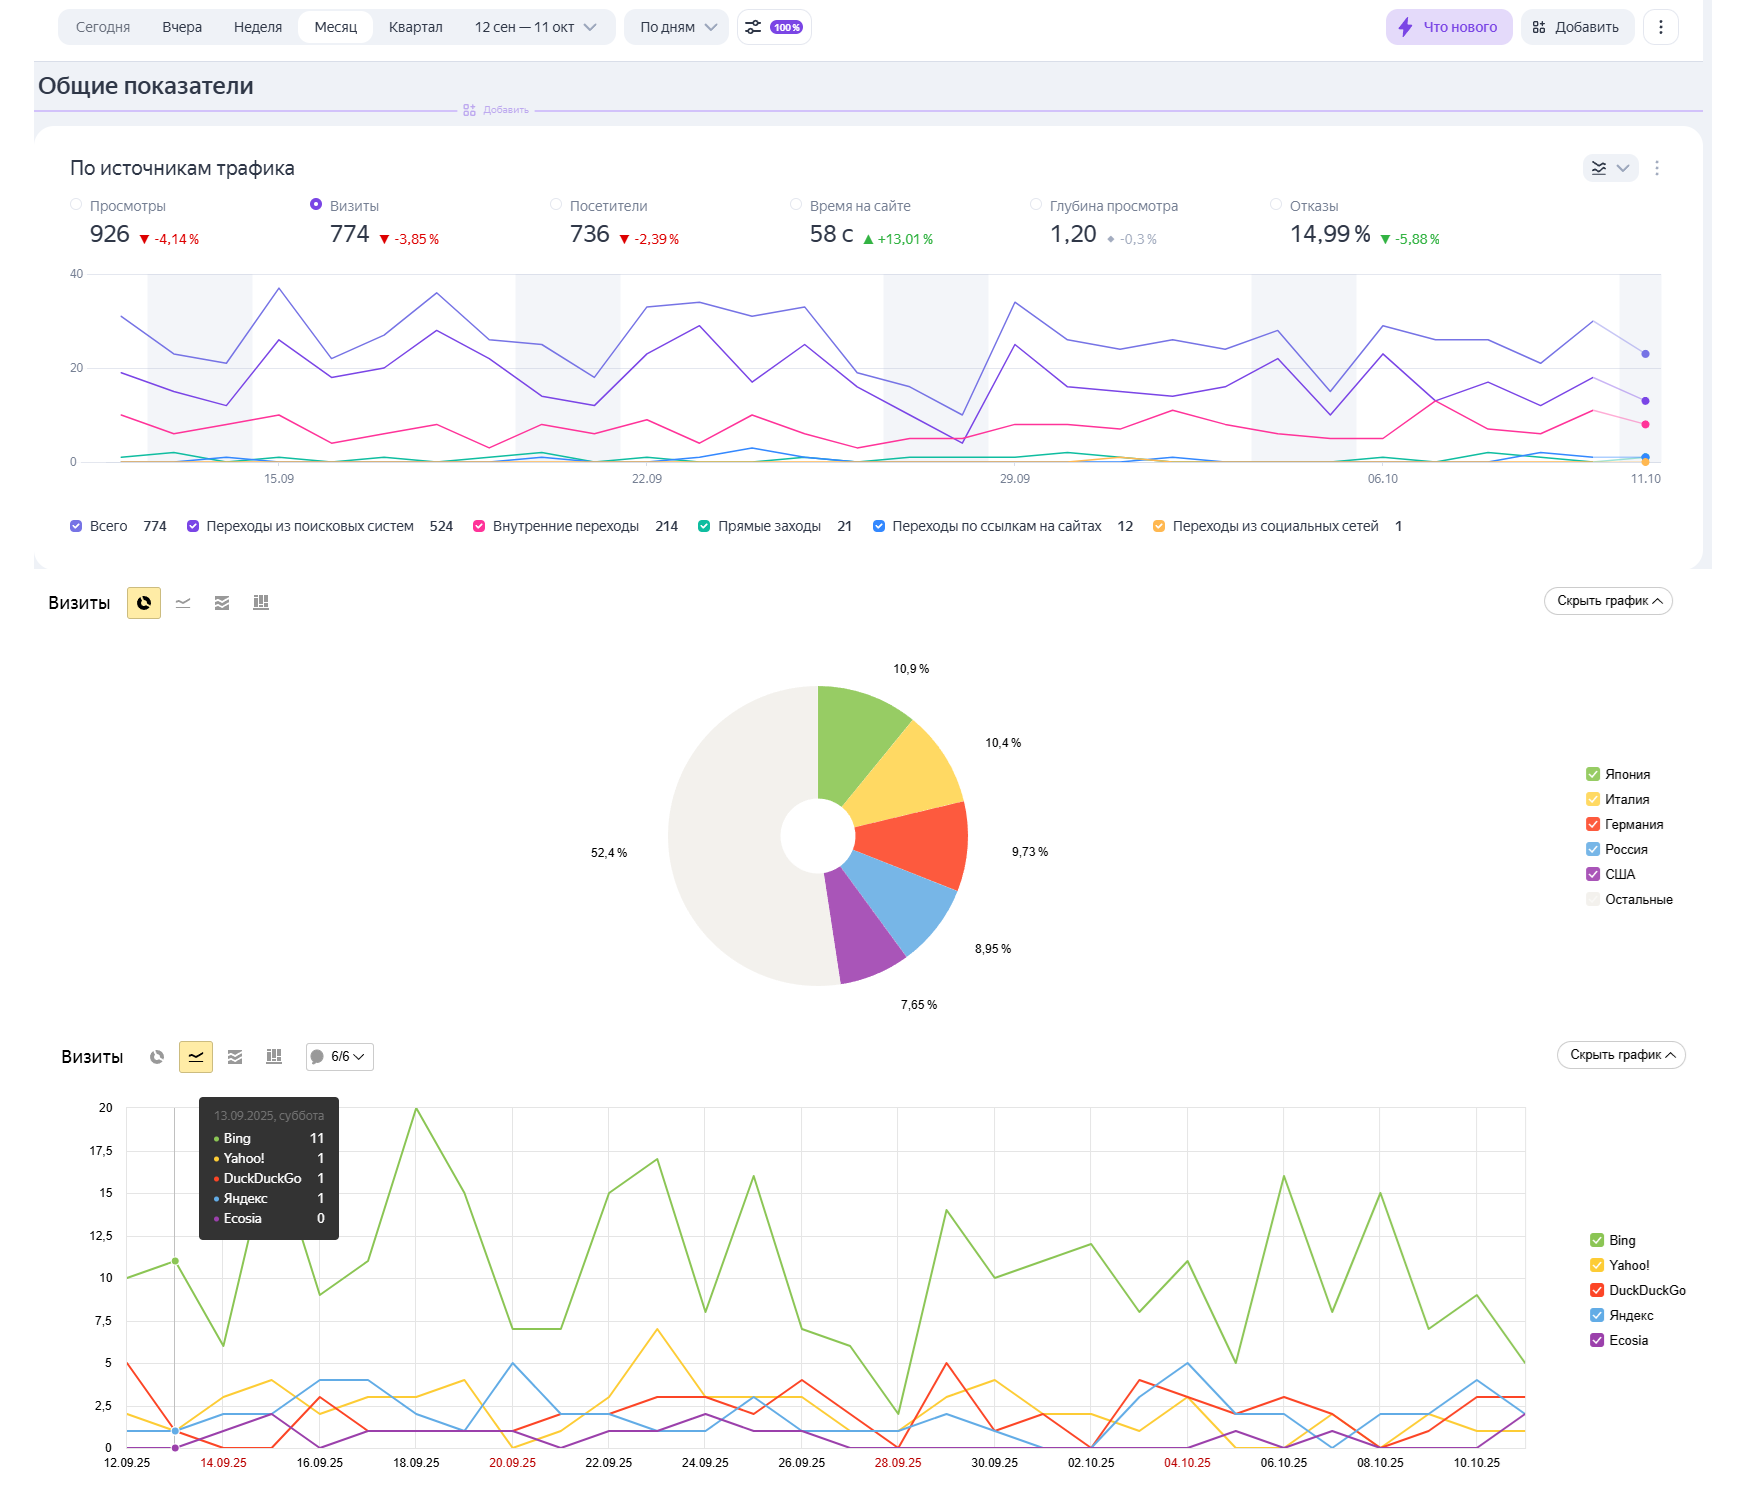1739x1488 pixels.
Task: Toggle the DuckDuckGo series checkbox in the legend
Action: click(x=1597, y=1290)
